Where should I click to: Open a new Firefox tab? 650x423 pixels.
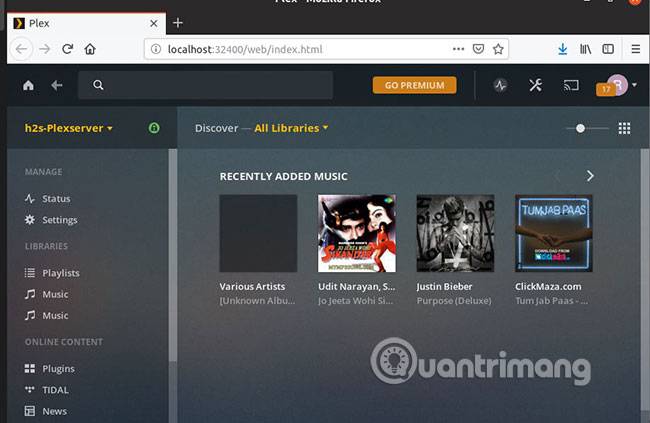click(178, 23)
